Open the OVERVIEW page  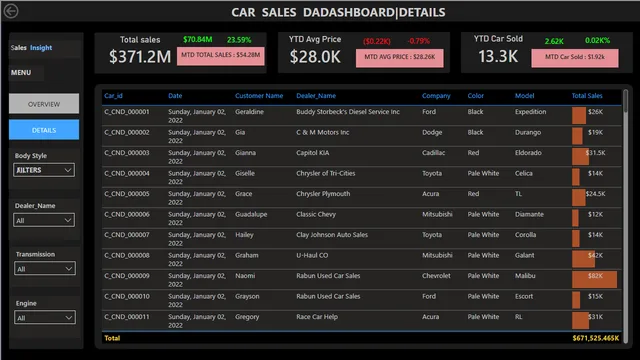(x=44, y=104)
